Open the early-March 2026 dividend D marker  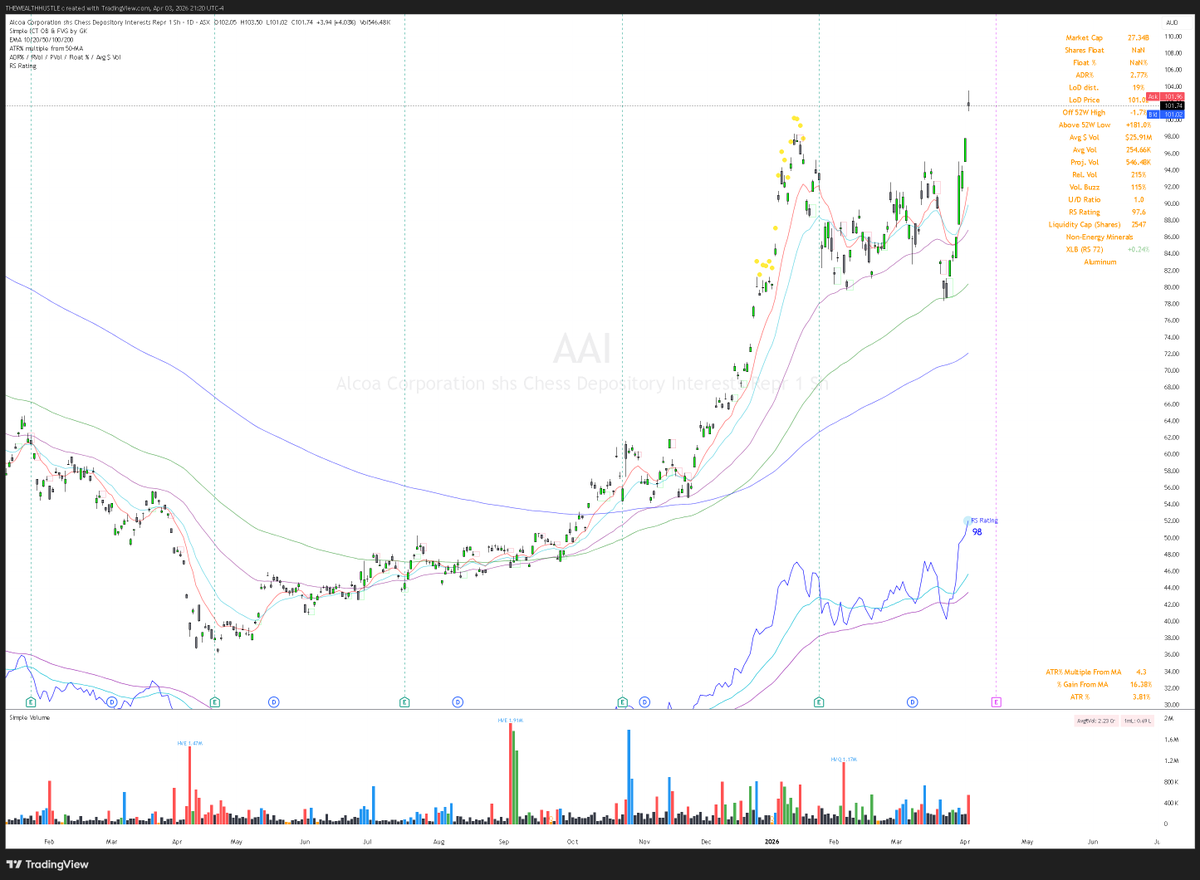pos(913,703)
